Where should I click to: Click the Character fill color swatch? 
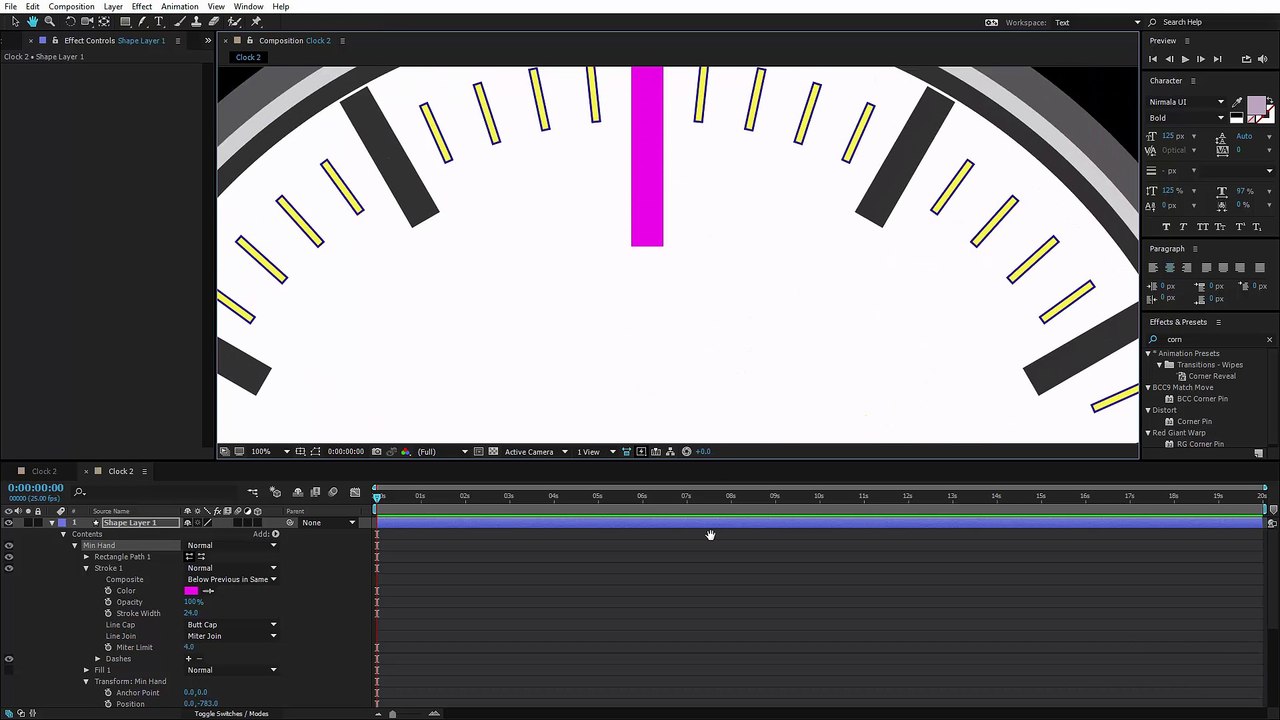(x=1256, y=106)
